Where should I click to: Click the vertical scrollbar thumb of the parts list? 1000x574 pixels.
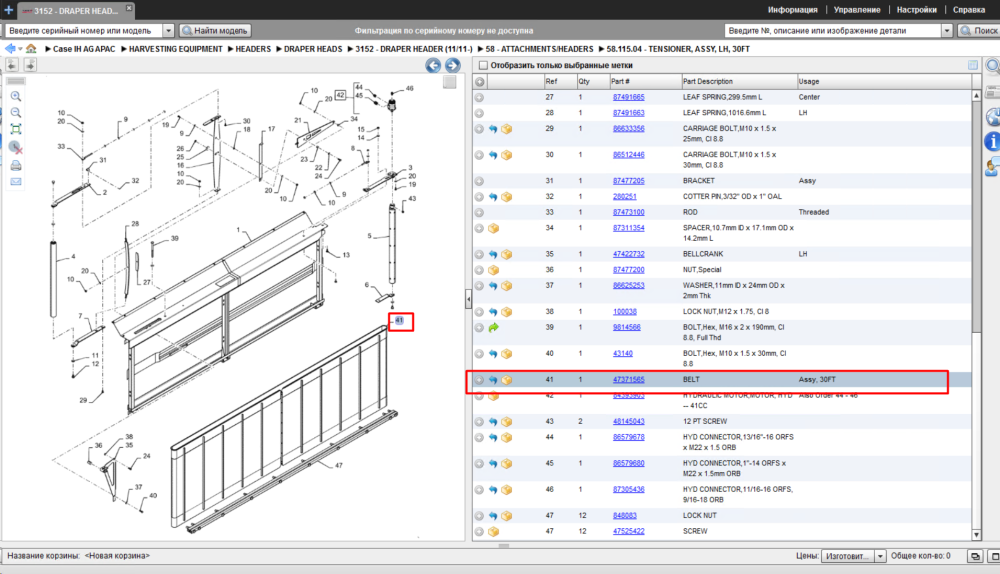point(976,217)
